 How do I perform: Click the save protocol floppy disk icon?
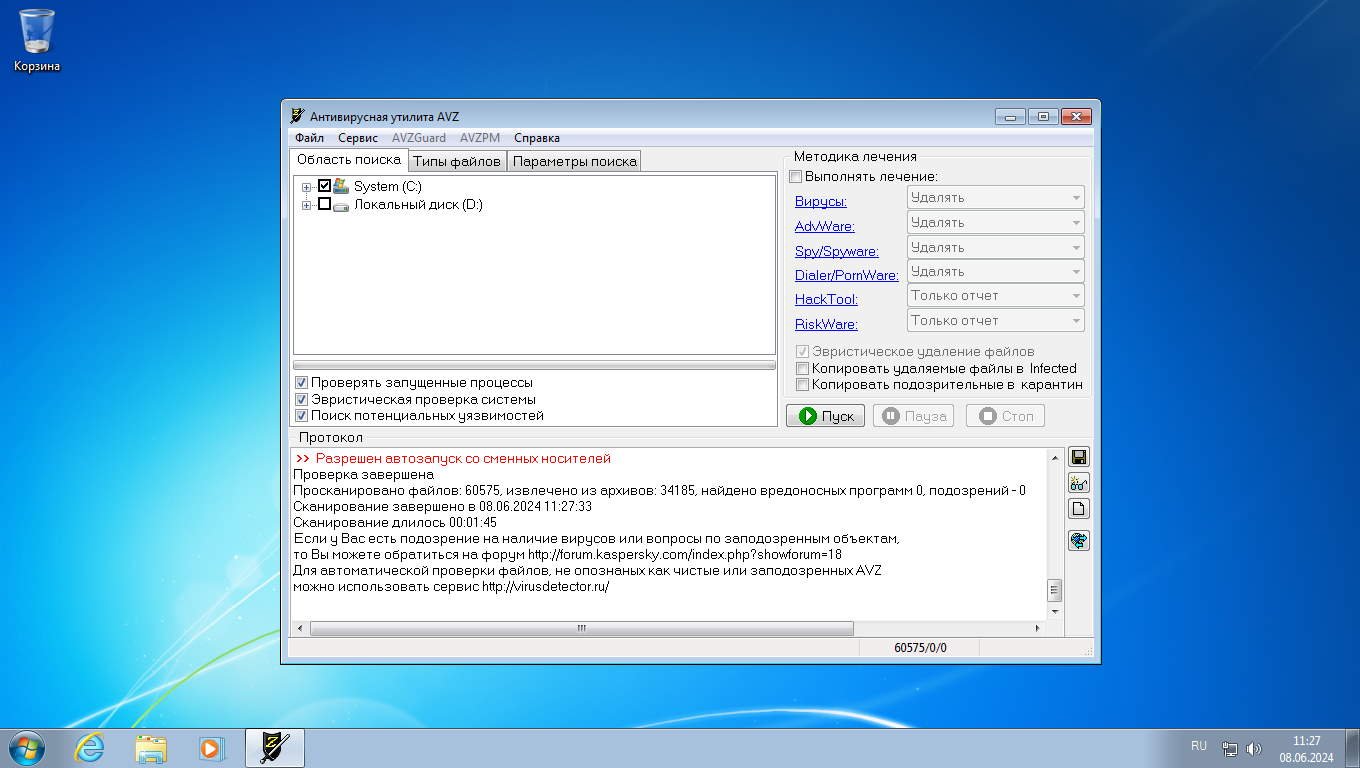tap(1078, 457)
